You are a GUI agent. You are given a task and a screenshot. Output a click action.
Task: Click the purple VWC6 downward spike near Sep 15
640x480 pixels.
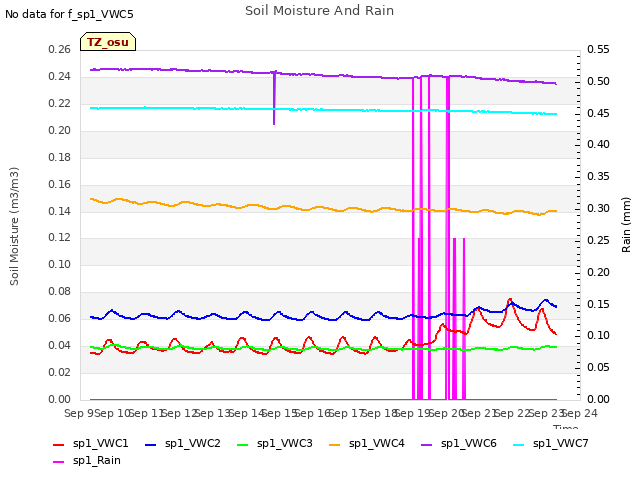274,98
